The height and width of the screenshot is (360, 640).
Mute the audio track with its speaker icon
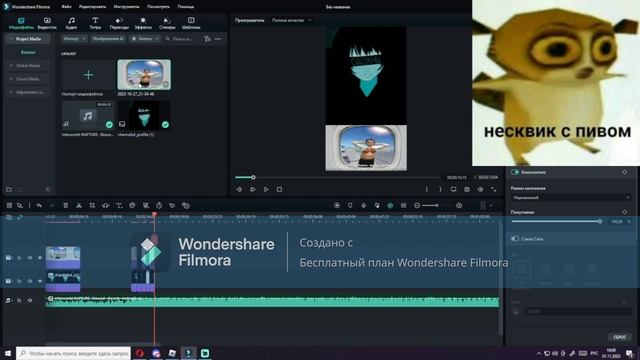29,300
